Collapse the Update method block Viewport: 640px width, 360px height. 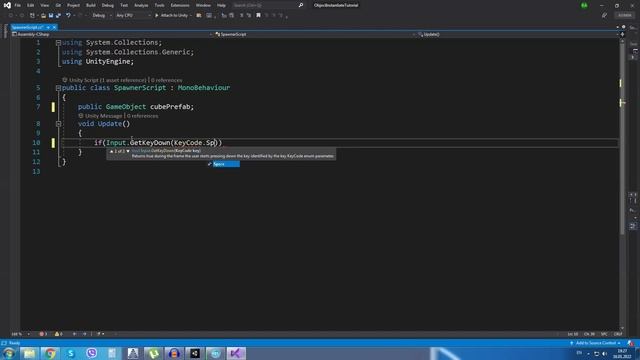58,124
